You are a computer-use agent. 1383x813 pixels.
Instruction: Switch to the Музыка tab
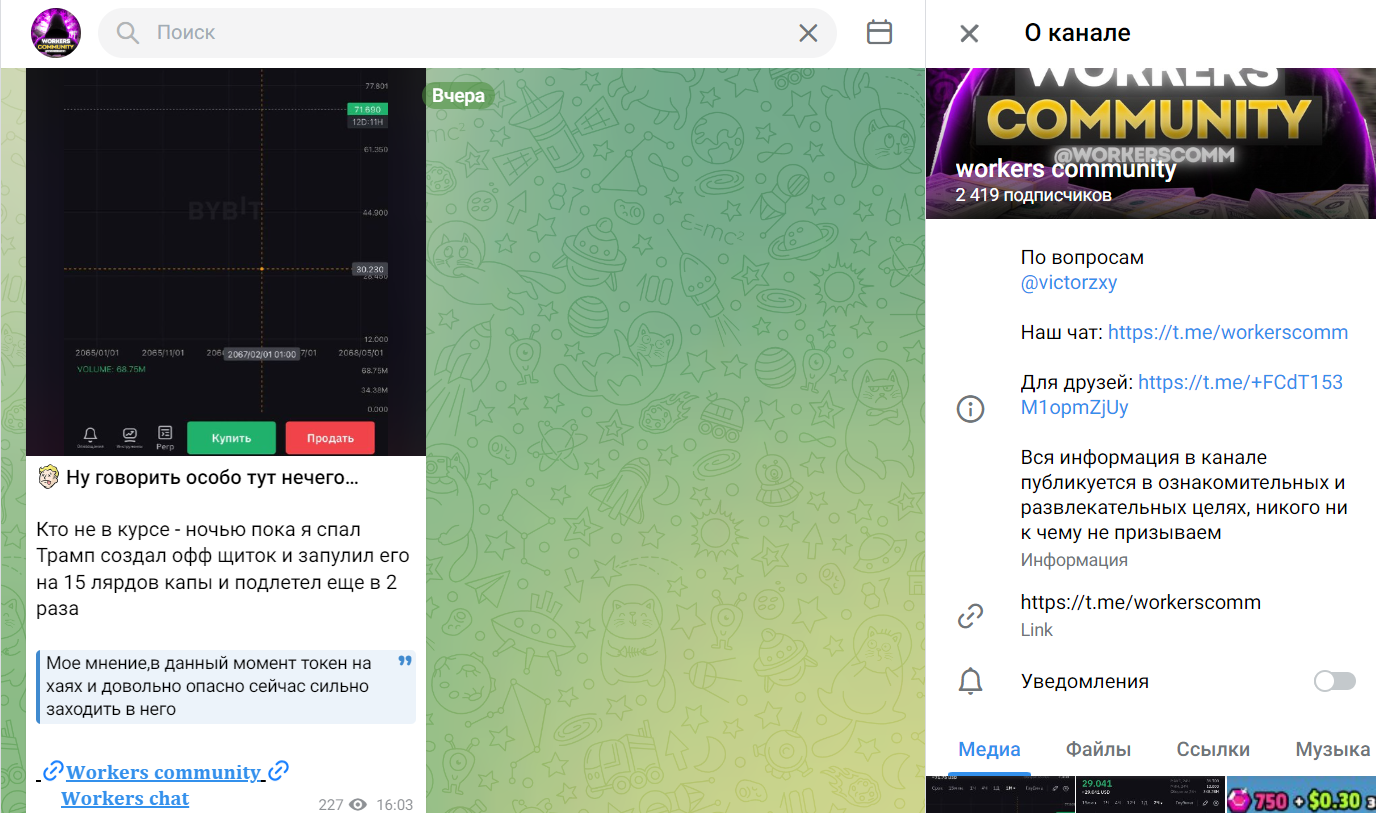click(1332, 749)
